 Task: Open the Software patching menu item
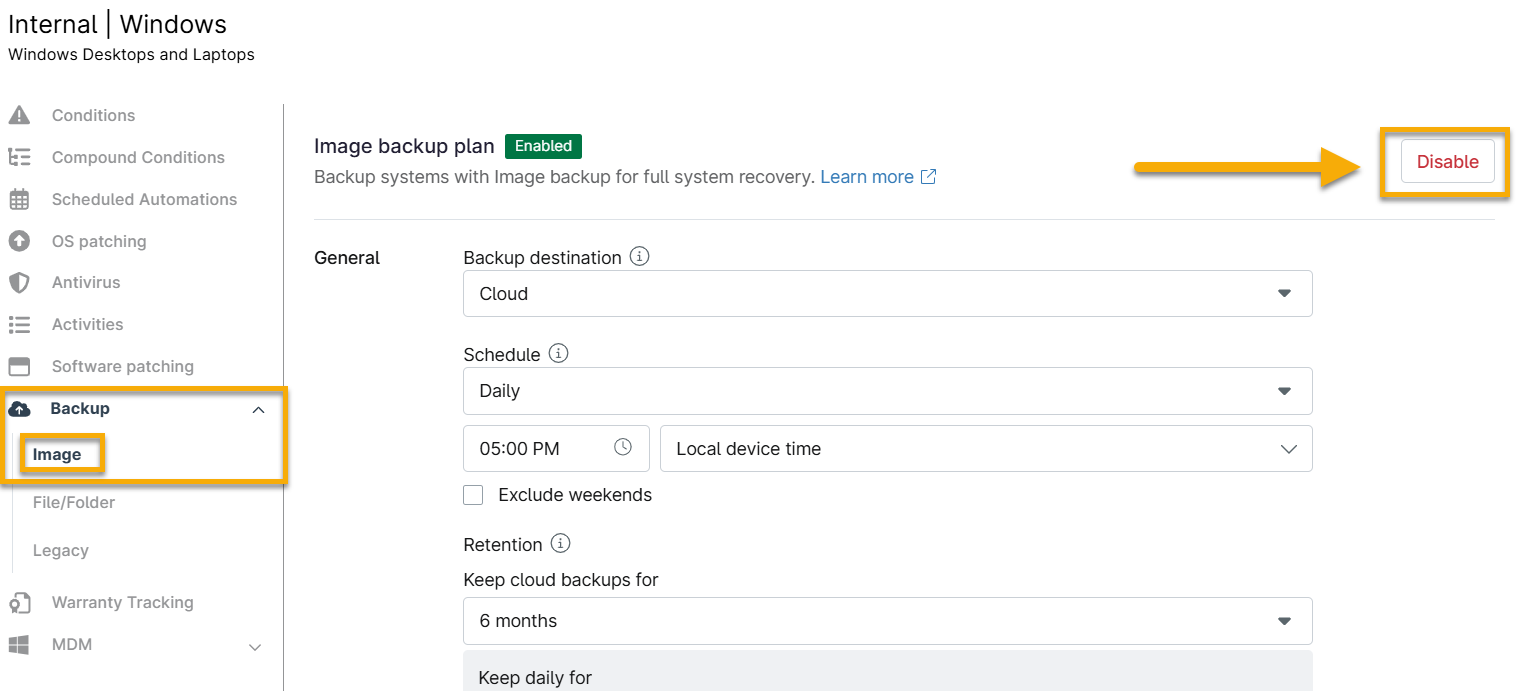point(122,367)
